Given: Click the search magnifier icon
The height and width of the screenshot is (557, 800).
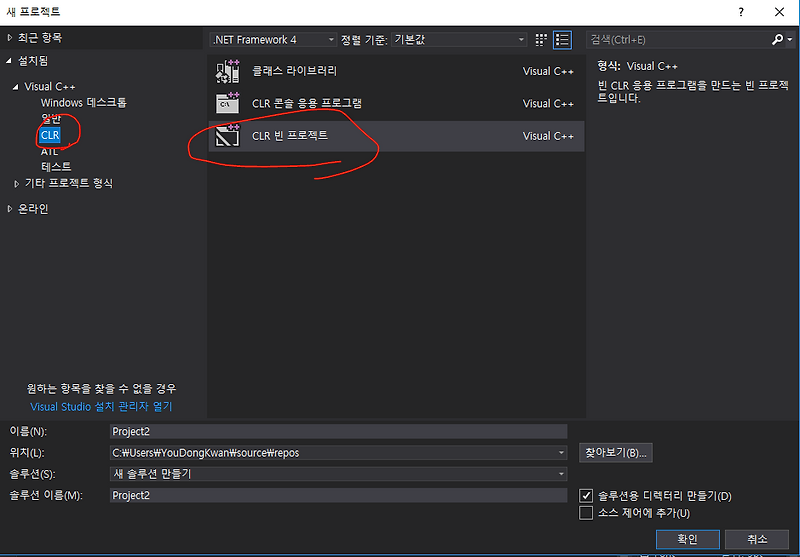Looking at the screenshot, I should (x=778, y=39).
